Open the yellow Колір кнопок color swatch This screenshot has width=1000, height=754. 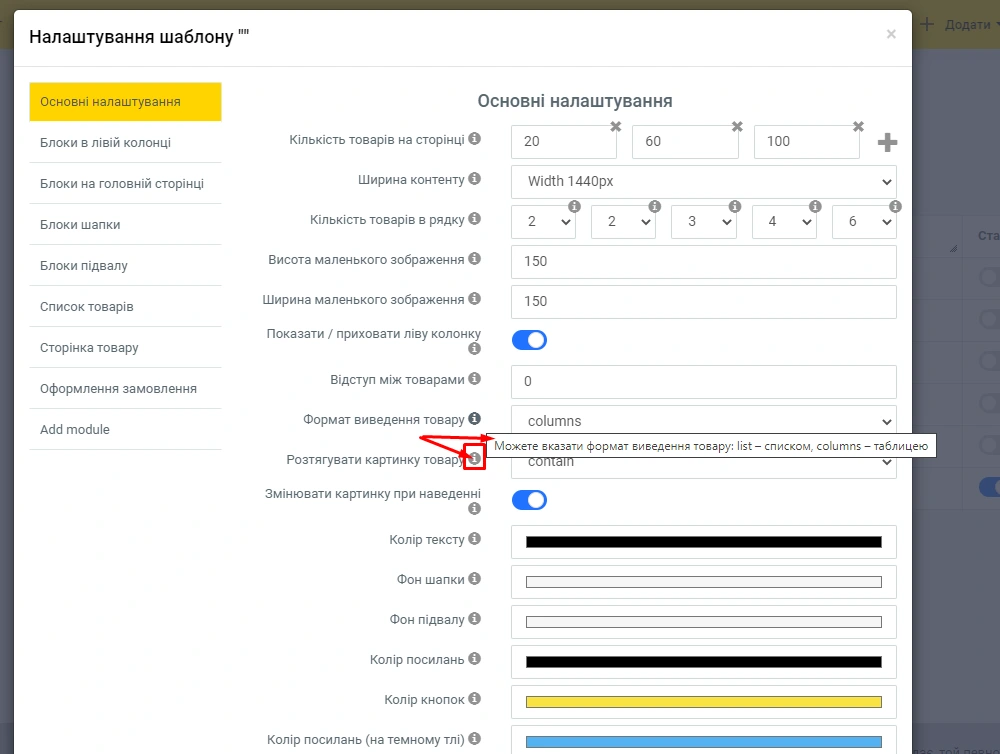(703, 701)
